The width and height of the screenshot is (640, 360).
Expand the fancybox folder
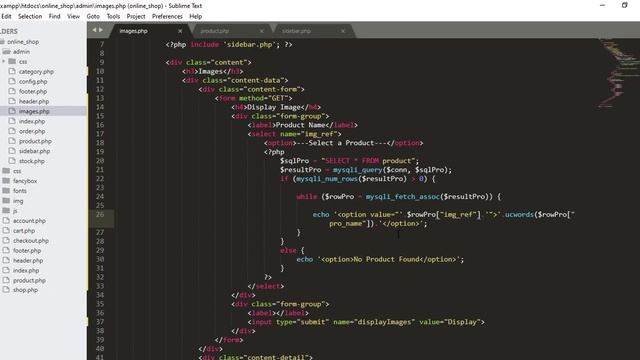pos(25,181)
